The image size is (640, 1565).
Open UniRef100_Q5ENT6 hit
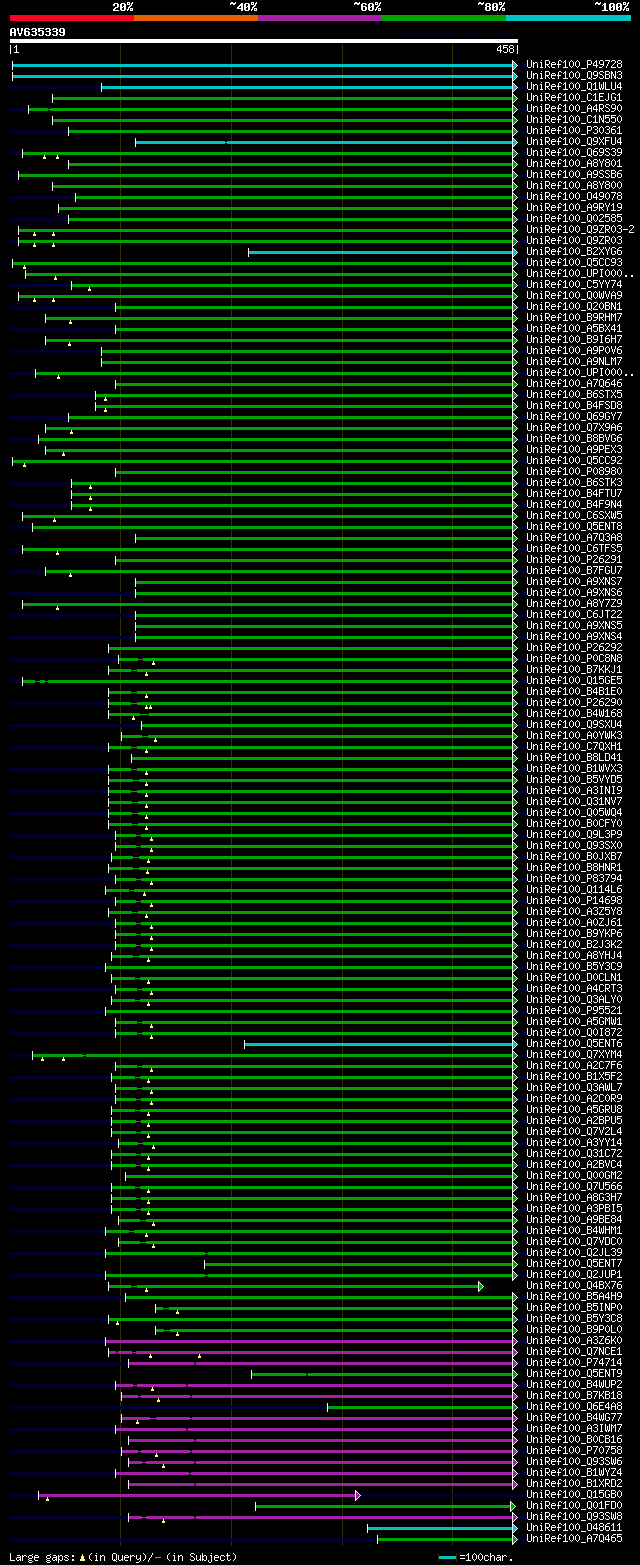coord(574,1043)
